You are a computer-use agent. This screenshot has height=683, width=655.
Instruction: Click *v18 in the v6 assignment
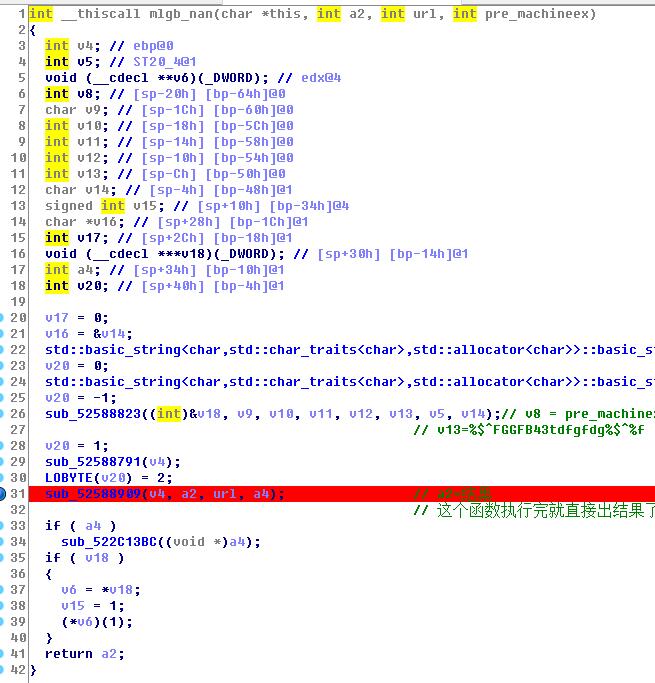click(117, 590)
